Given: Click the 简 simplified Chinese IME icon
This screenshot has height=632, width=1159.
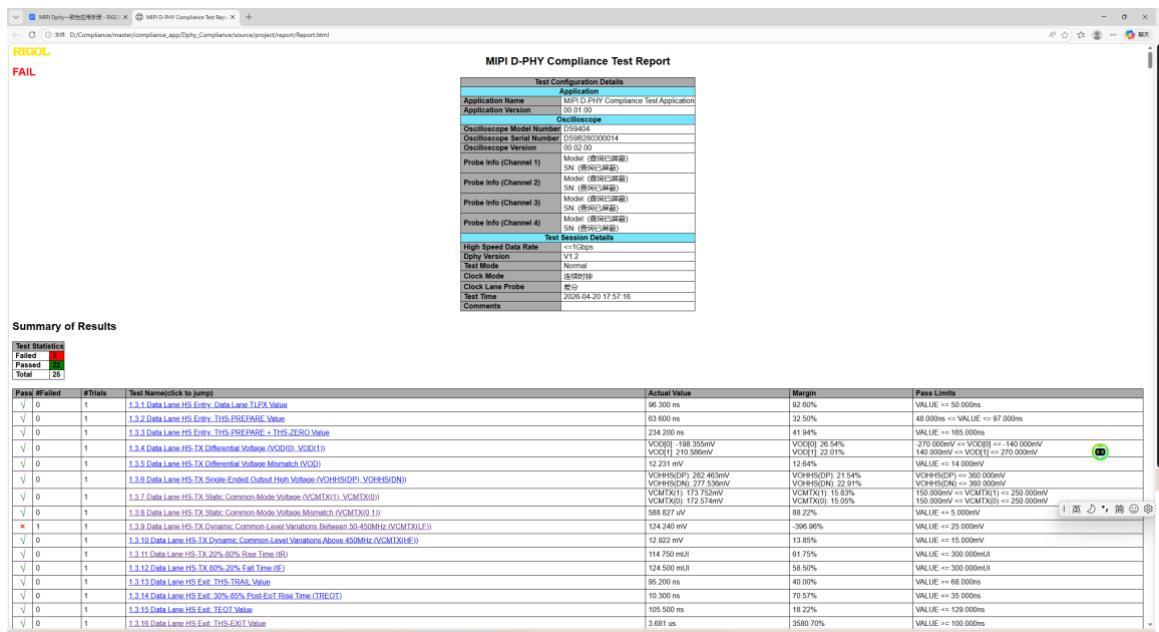Looking at the screenshot, I should (x=1119, y=509).
